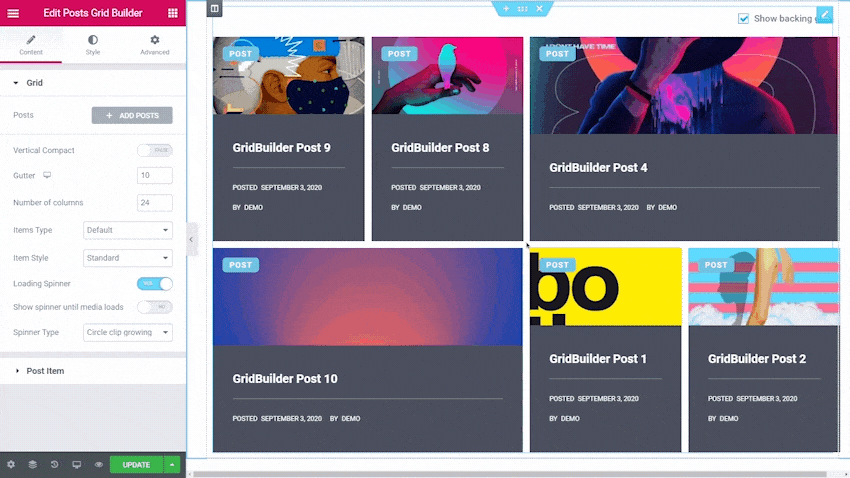The image size is (850, 478).
Task: Open the GridBuilder Post 9 title link
Action: (x=281, y=147)
